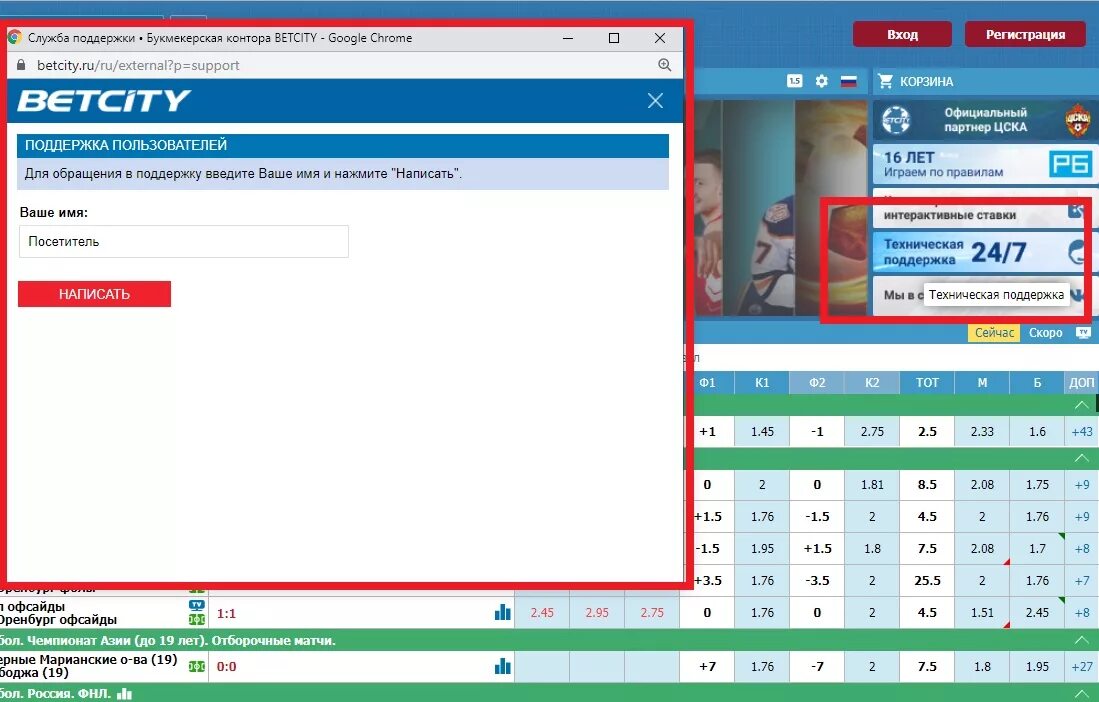The height and width of the screenshot is (702, 1099).
Task: Switch to the Сейчас tab
Action: click(x=994, y=333)
